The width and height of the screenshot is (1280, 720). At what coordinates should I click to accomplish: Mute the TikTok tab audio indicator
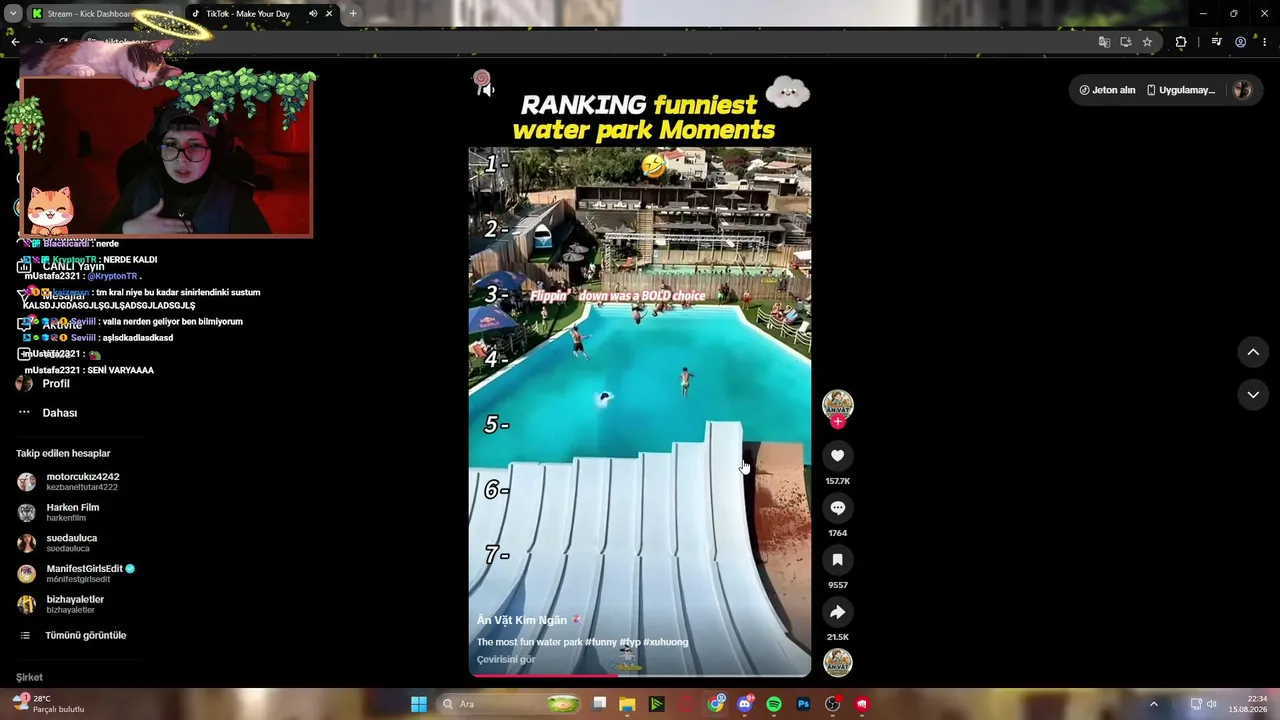tap(313, 14)
